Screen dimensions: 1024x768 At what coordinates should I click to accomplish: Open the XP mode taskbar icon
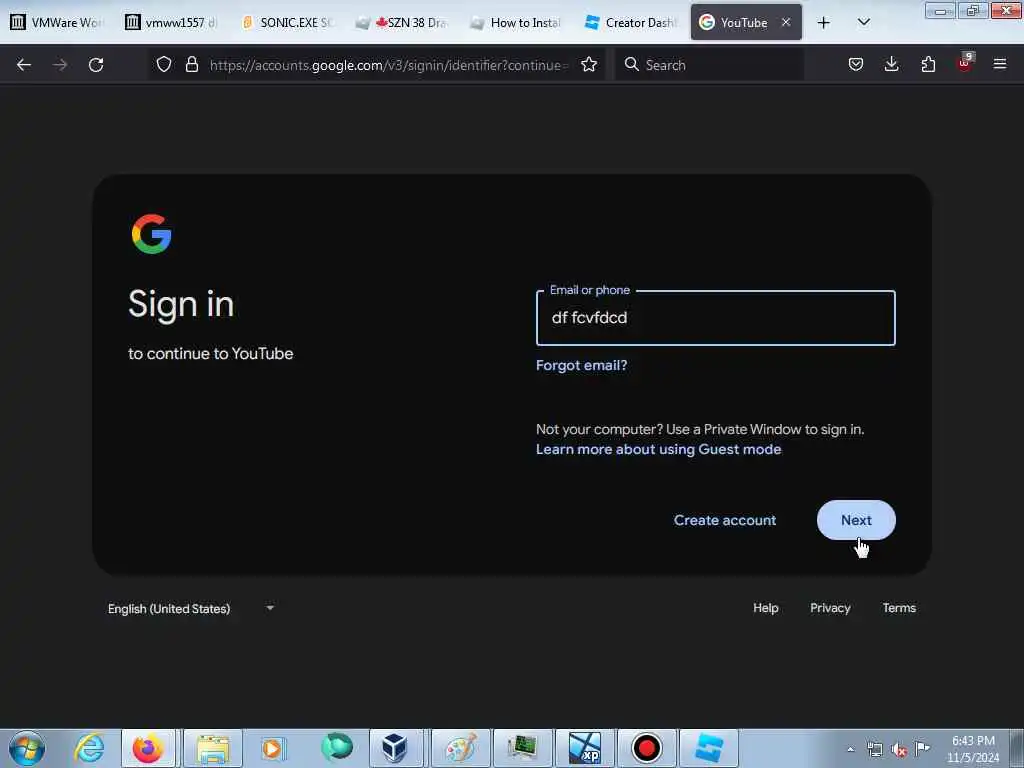(584, 748)
